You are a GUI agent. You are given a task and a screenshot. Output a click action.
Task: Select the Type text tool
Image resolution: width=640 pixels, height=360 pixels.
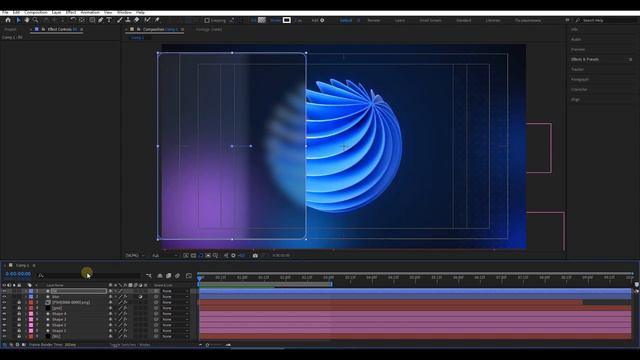109,20
